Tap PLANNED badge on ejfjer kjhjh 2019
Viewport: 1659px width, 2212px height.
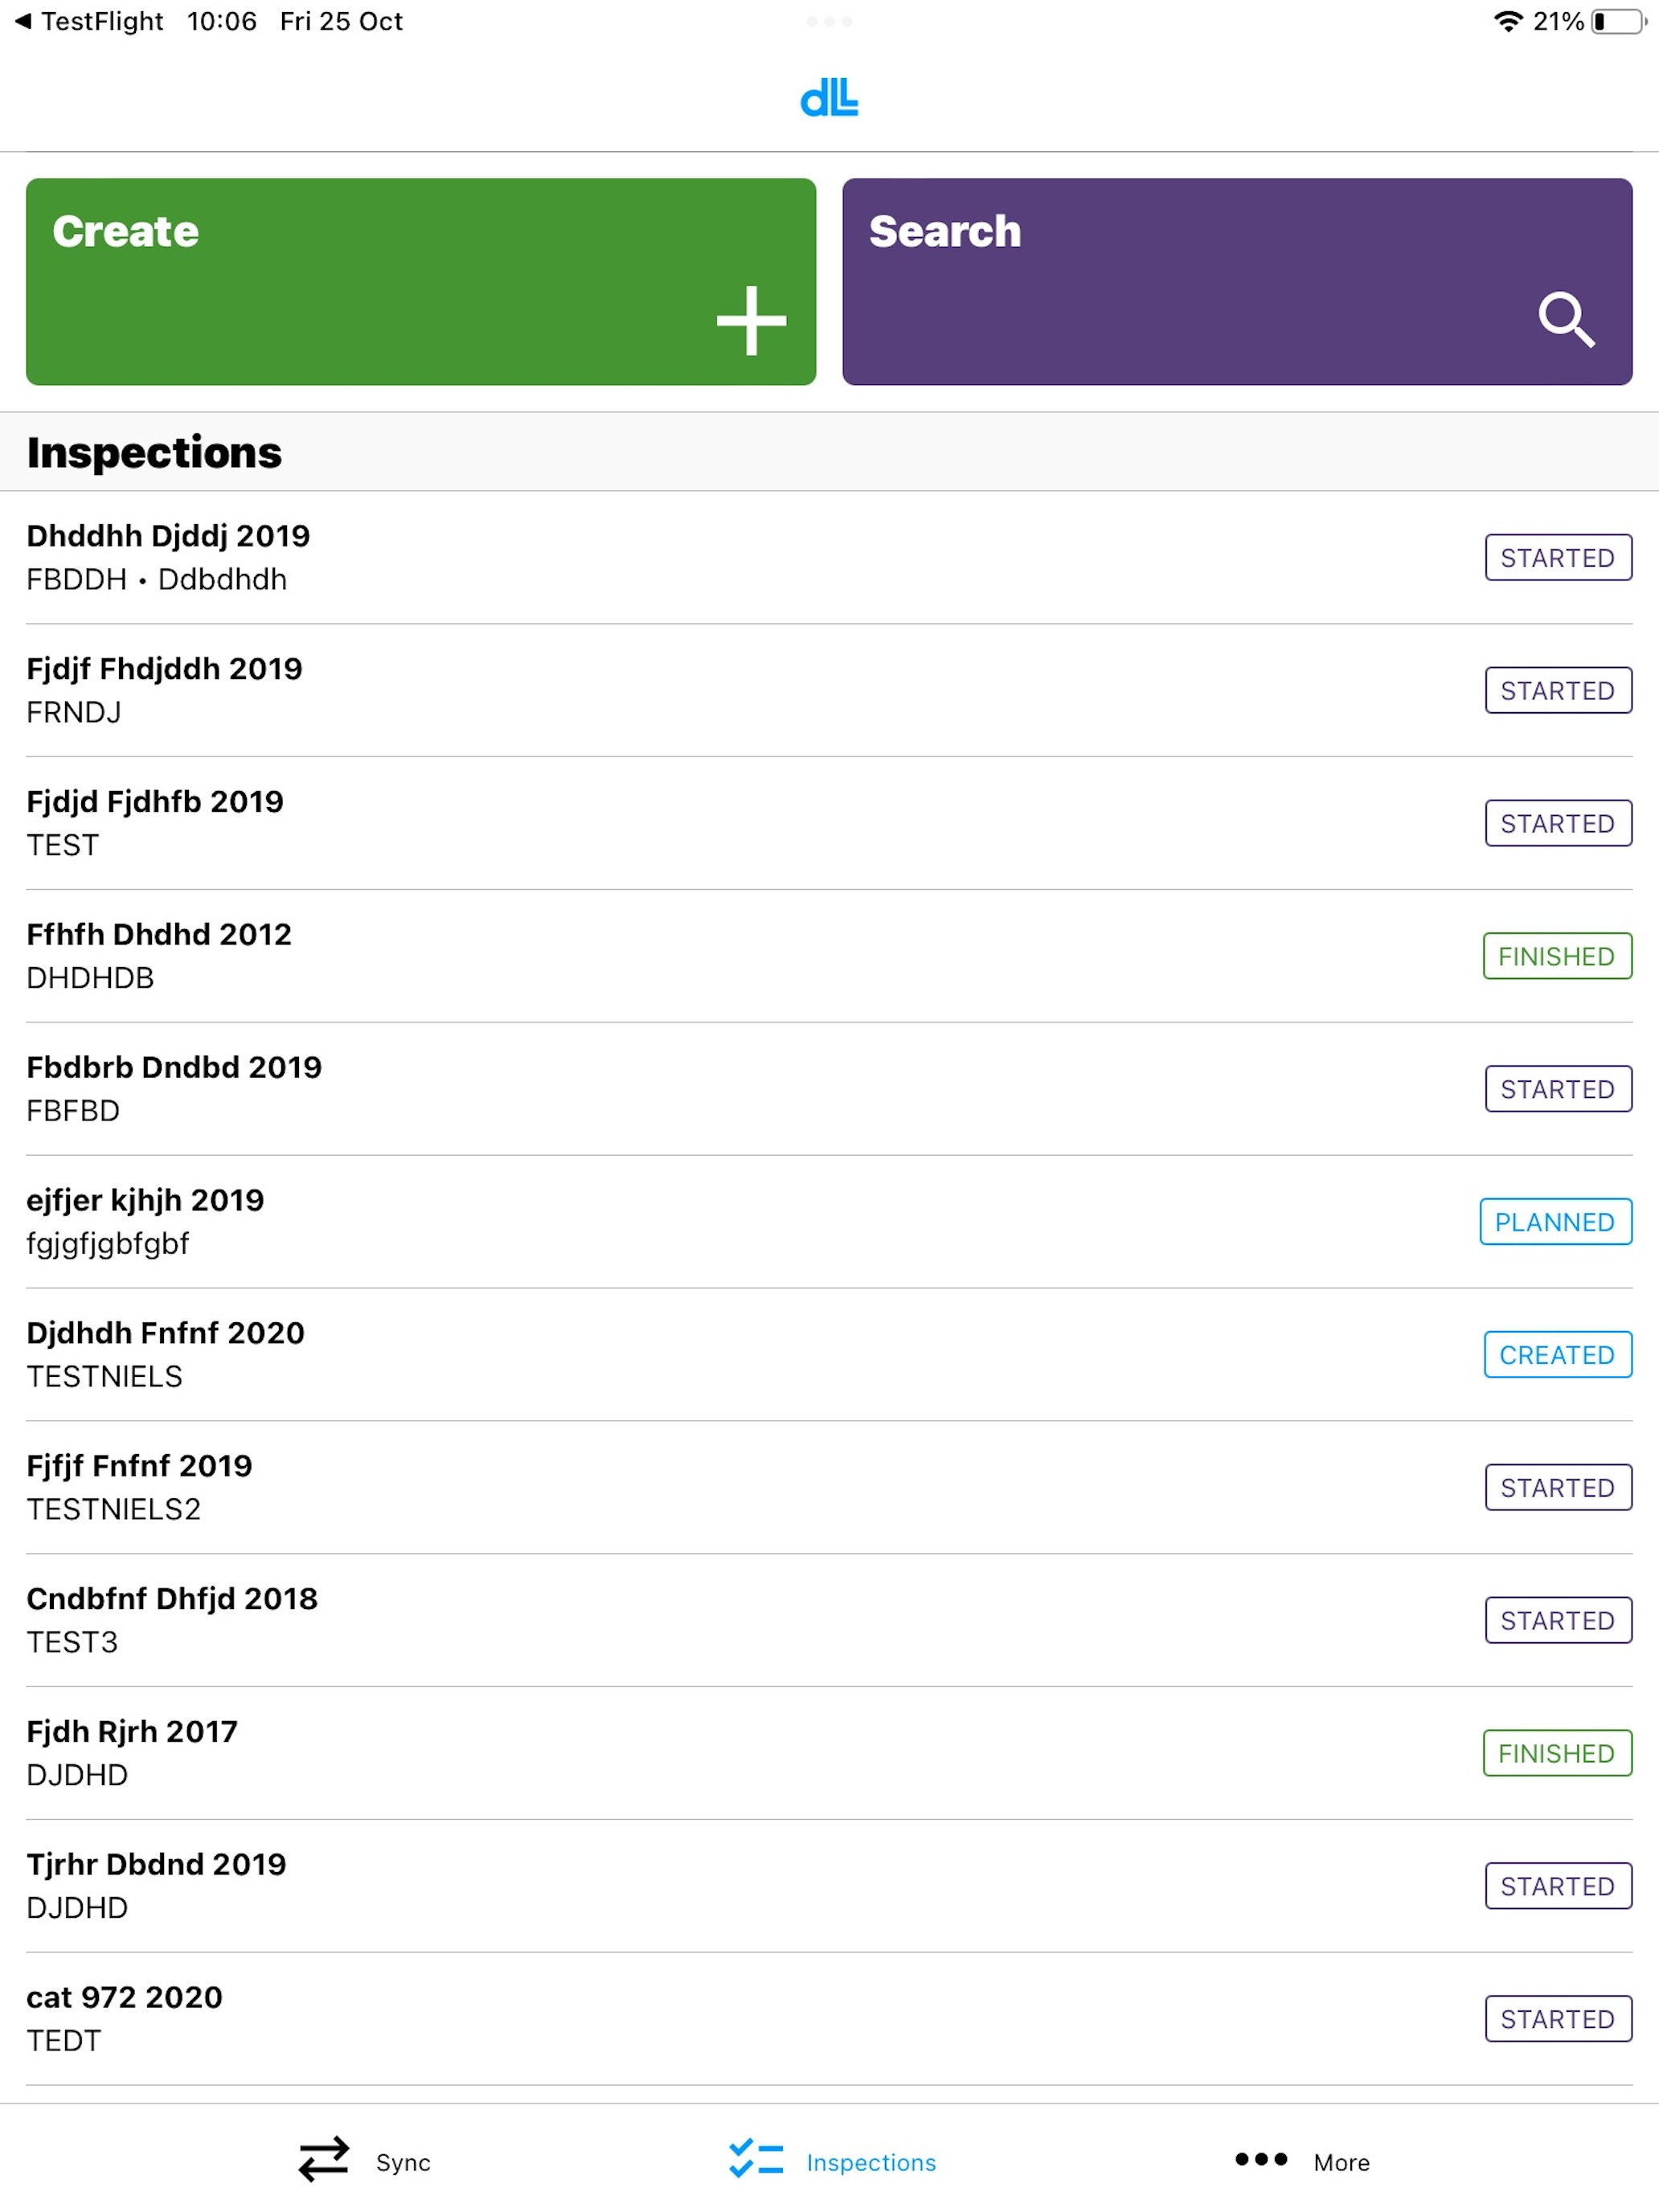pos(1555,1221)
